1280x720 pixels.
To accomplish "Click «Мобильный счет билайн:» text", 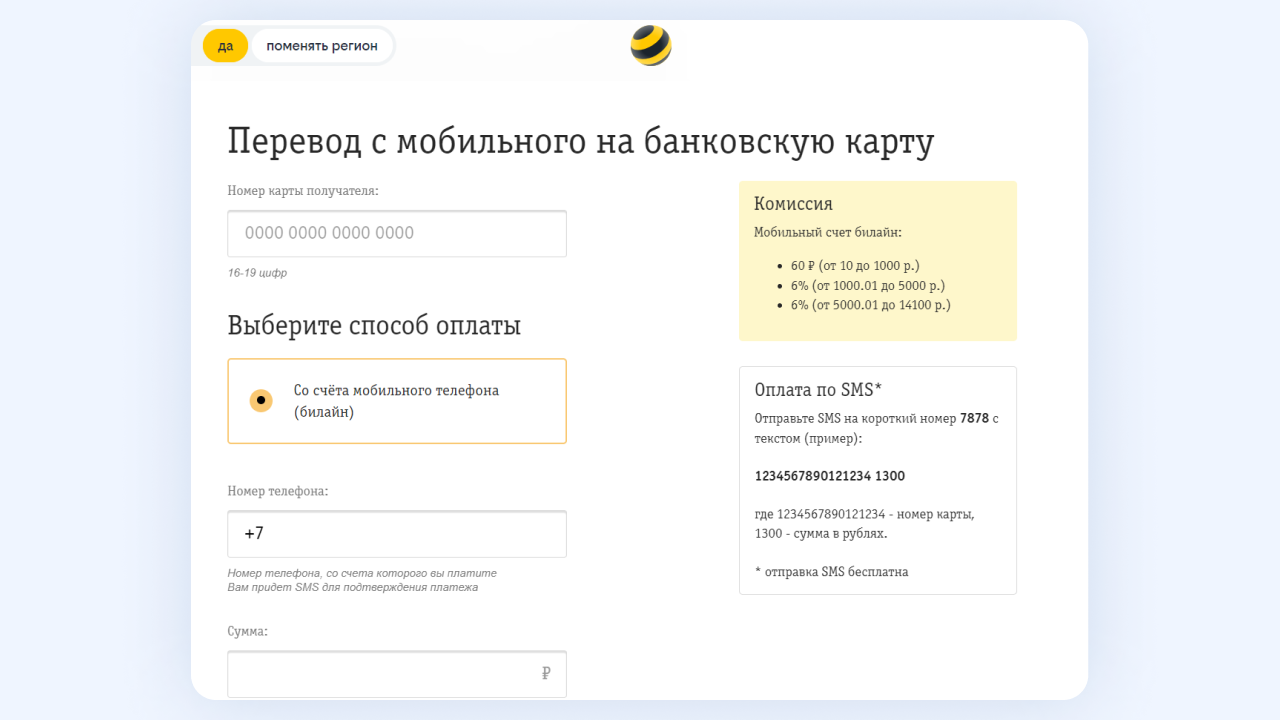I will [828, 232].
